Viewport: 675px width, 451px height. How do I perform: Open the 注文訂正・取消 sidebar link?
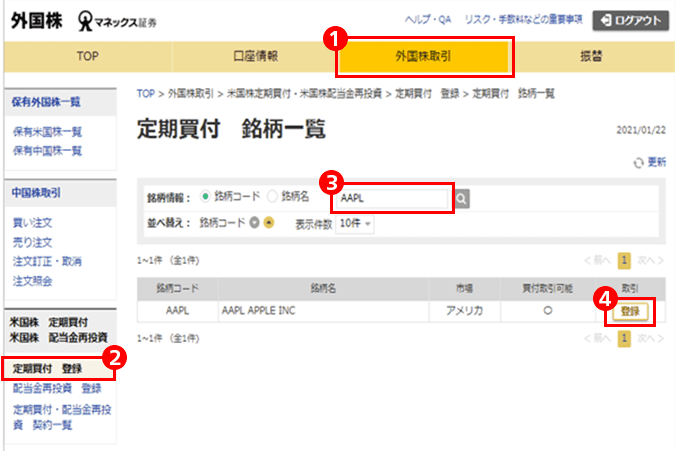tap(47, 261)
